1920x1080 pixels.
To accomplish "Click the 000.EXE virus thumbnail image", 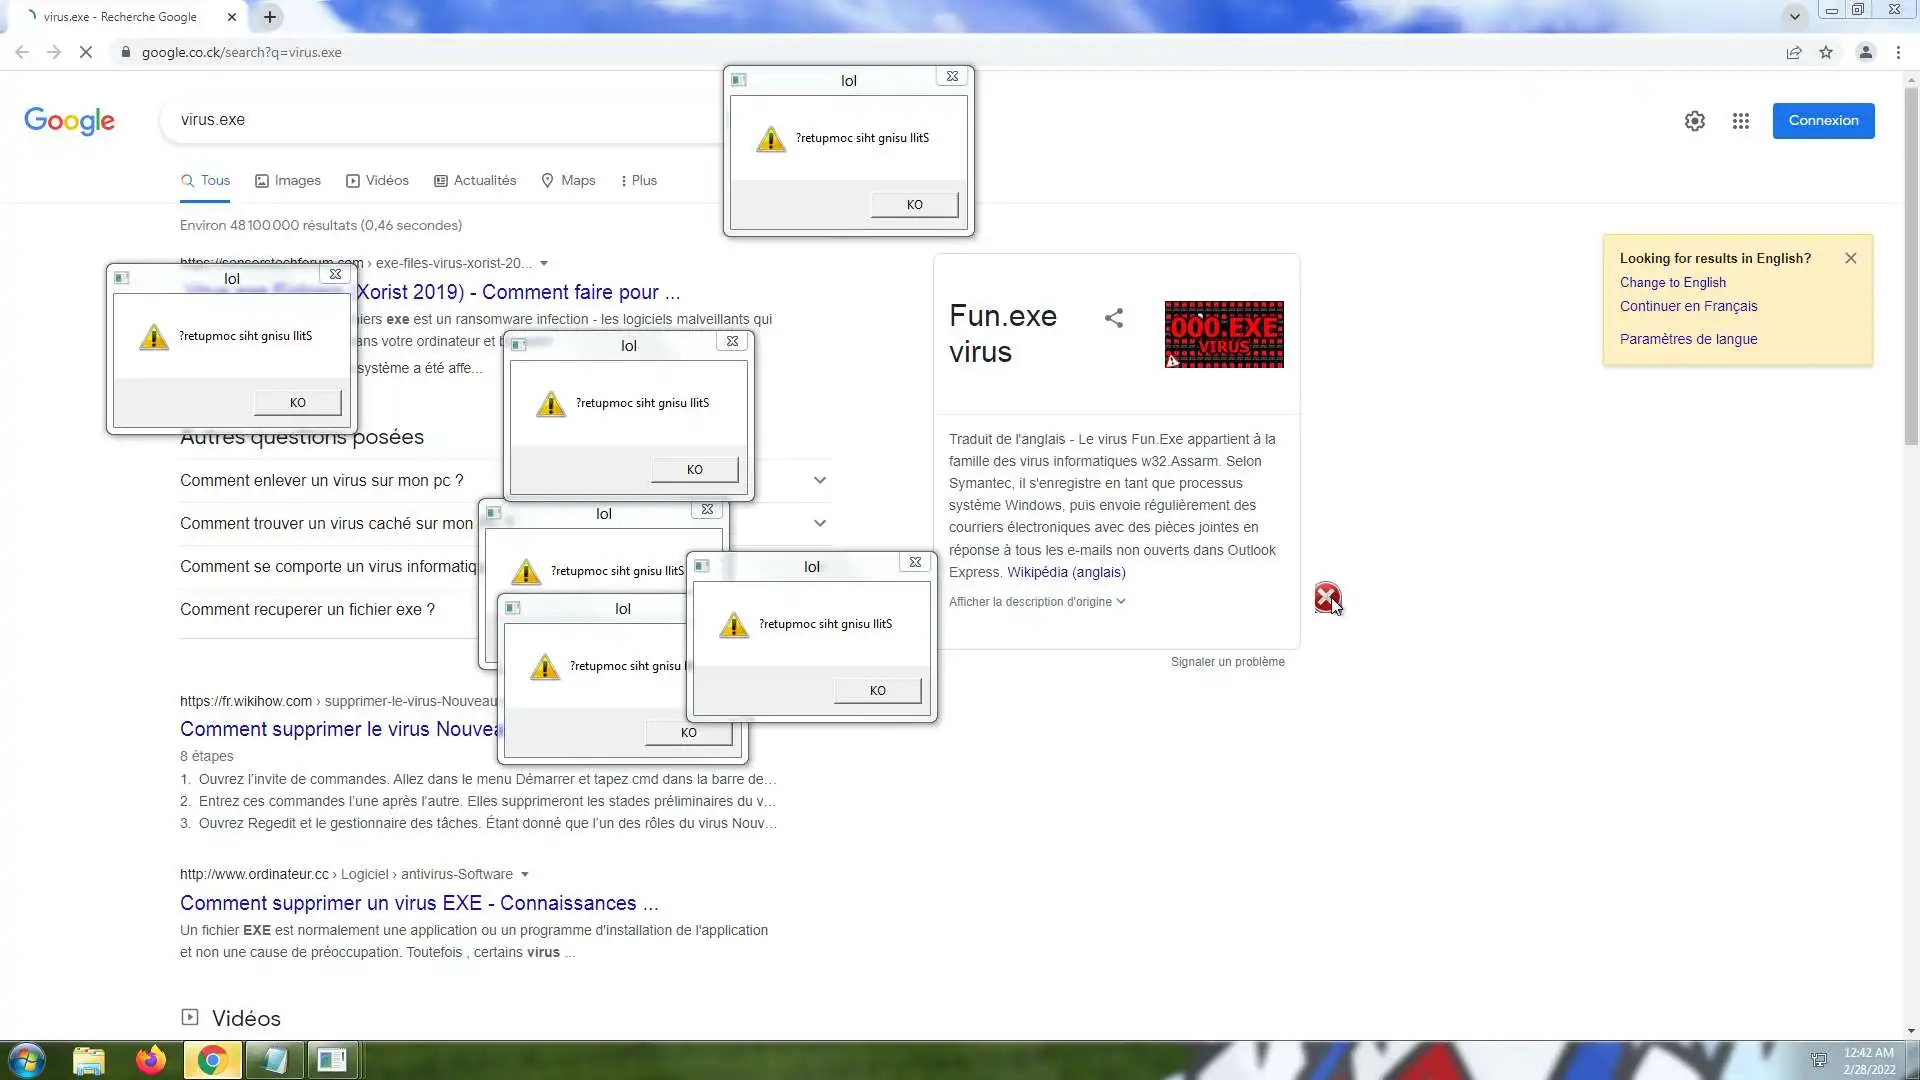I will 1224,334.
